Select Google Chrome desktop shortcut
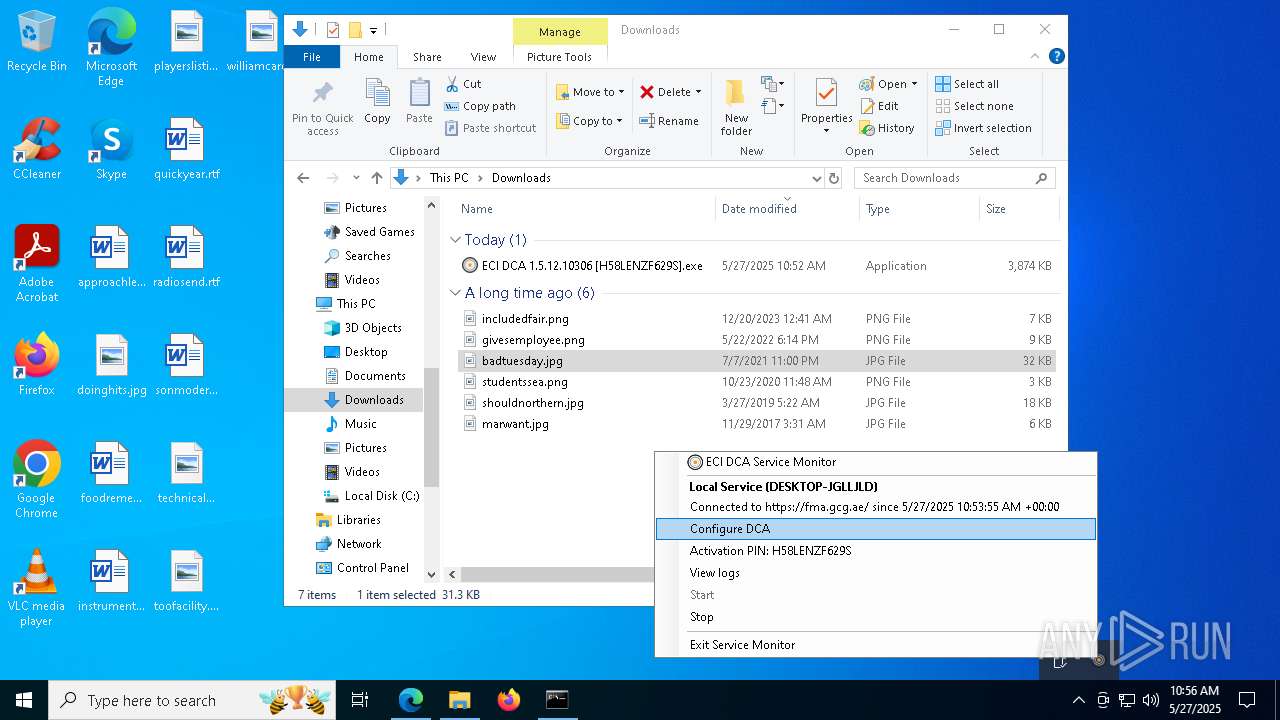This screenshot has width=1280, height=720. (x=37, y=480)
